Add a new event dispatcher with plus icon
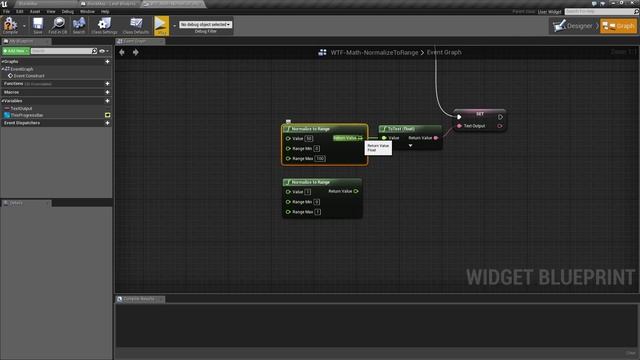The height and width of the screenshot is (360, 640). point(107,123)
